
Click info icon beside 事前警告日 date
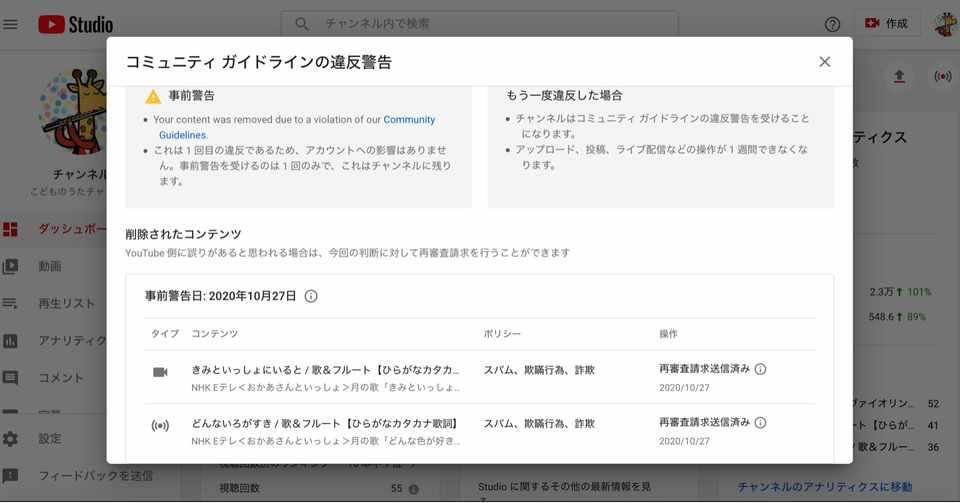(x=311, y=296)
